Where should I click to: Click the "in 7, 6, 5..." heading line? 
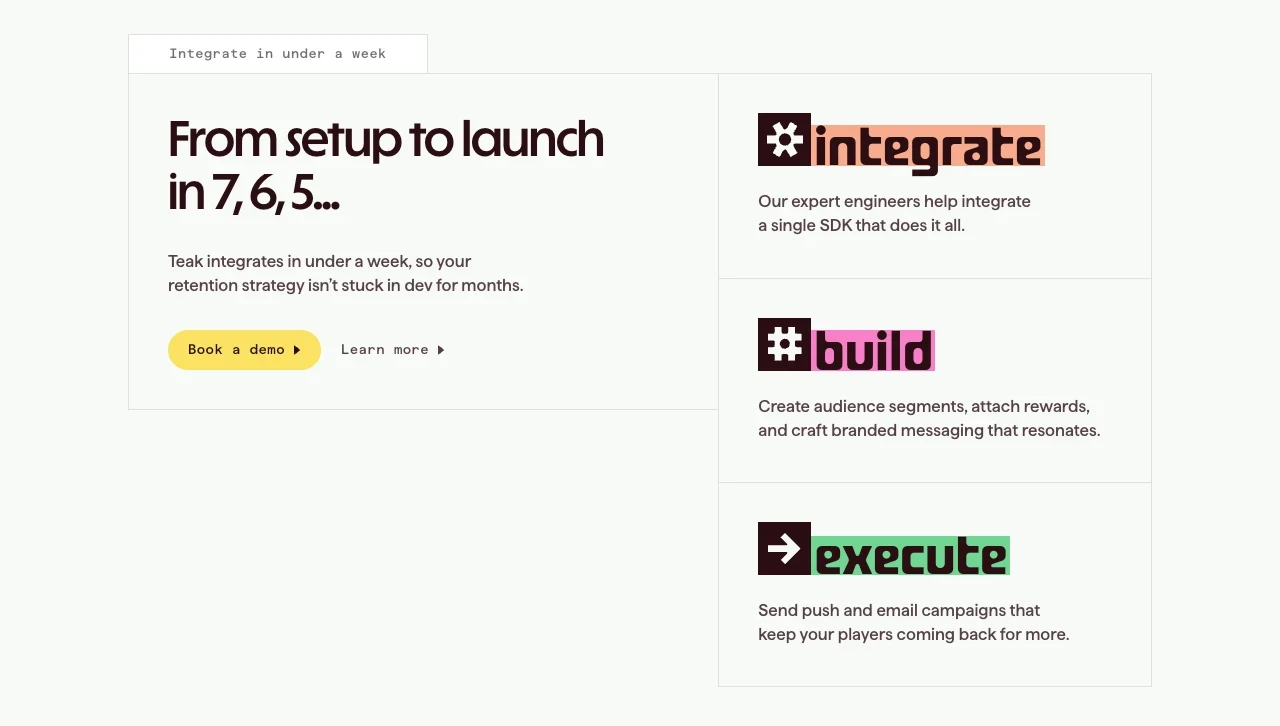(x=254, y=192)
